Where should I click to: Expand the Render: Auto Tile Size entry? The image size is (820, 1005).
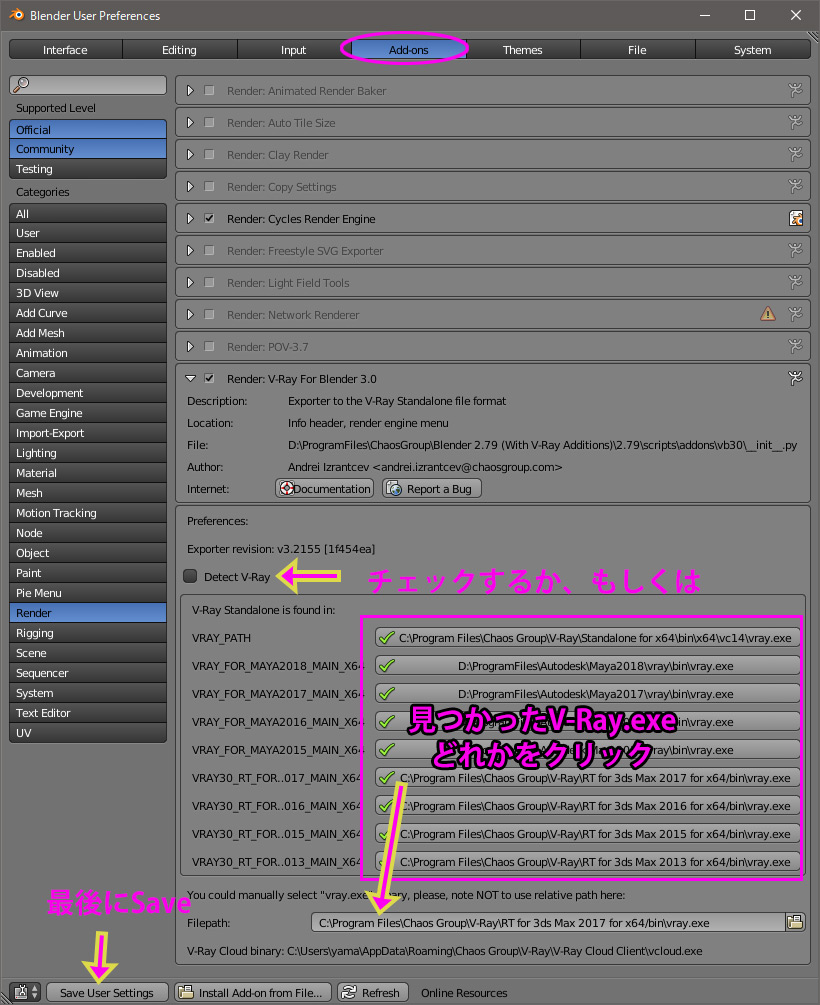tap(190, 122)
